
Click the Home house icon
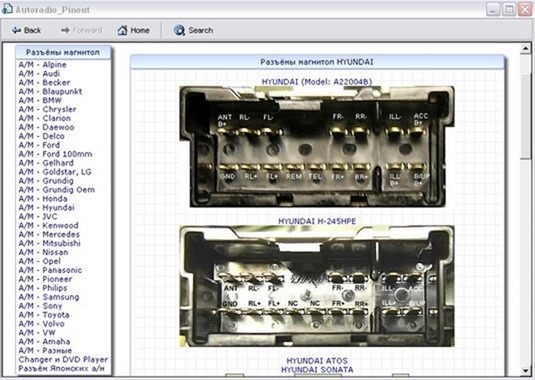click(x=122, y=30)
